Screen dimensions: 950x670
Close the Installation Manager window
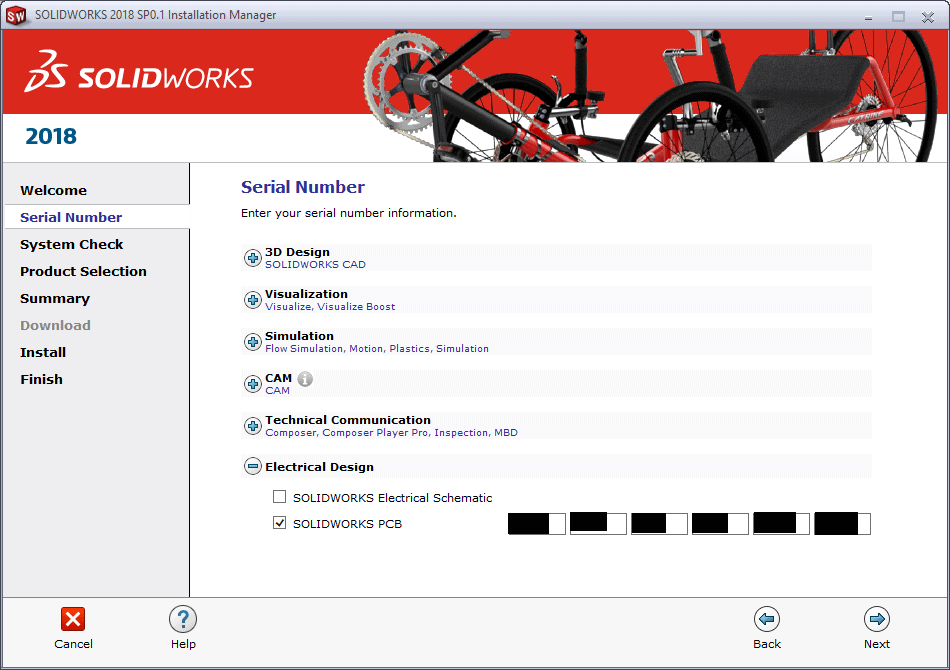click(x=928, y=17)
